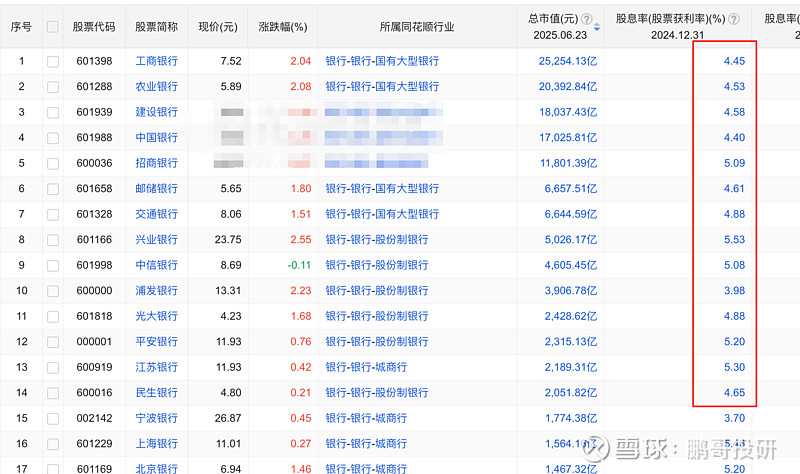Check the box for 浦发银行 row
The height and width of the screenshot is (474, 800).
click(x=53, y=291)
